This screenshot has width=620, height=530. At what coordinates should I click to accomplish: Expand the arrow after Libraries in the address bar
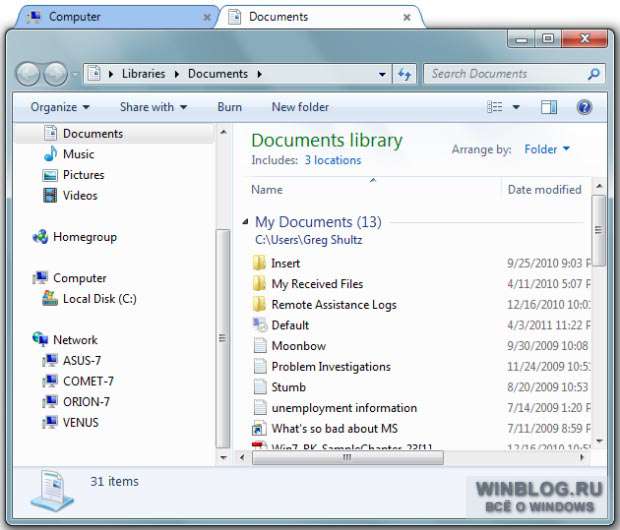coord(177,74)
